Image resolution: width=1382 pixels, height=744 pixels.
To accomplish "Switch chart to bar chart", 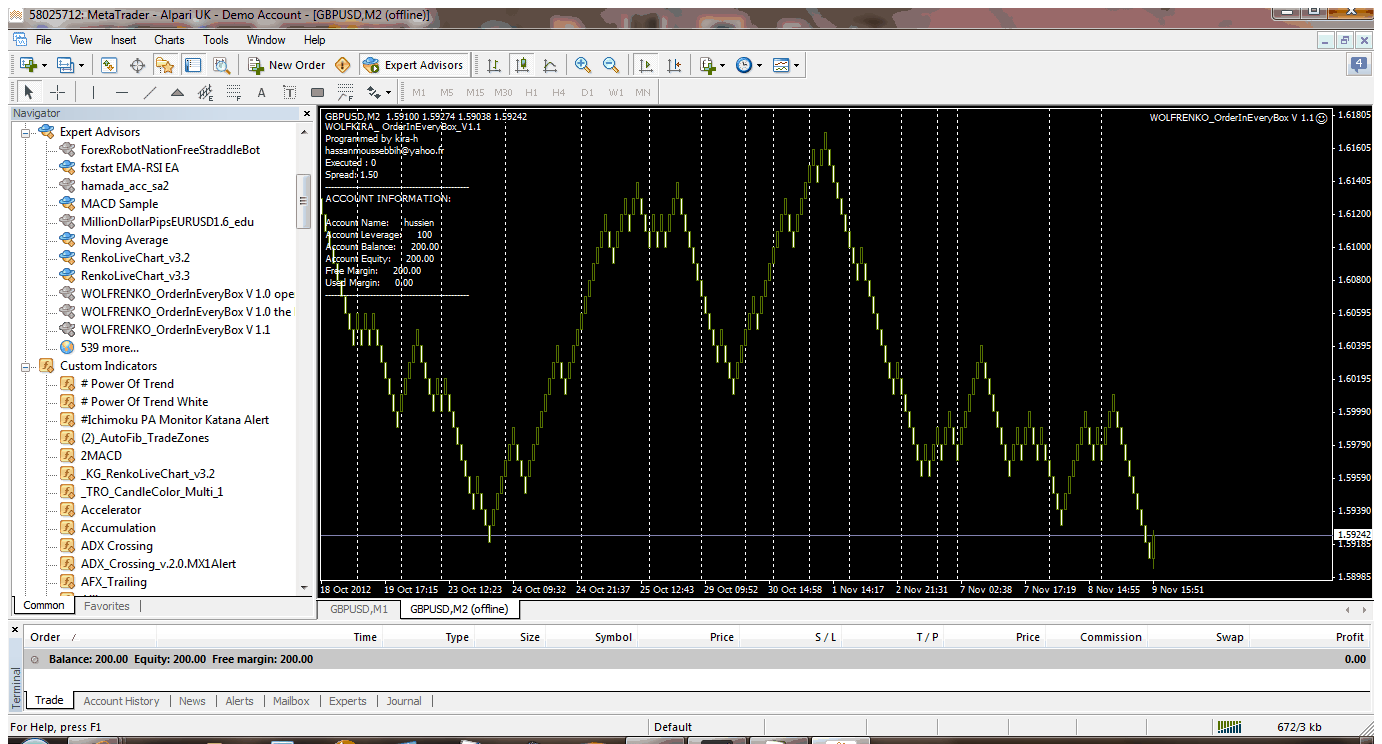I will pos(494,65).
